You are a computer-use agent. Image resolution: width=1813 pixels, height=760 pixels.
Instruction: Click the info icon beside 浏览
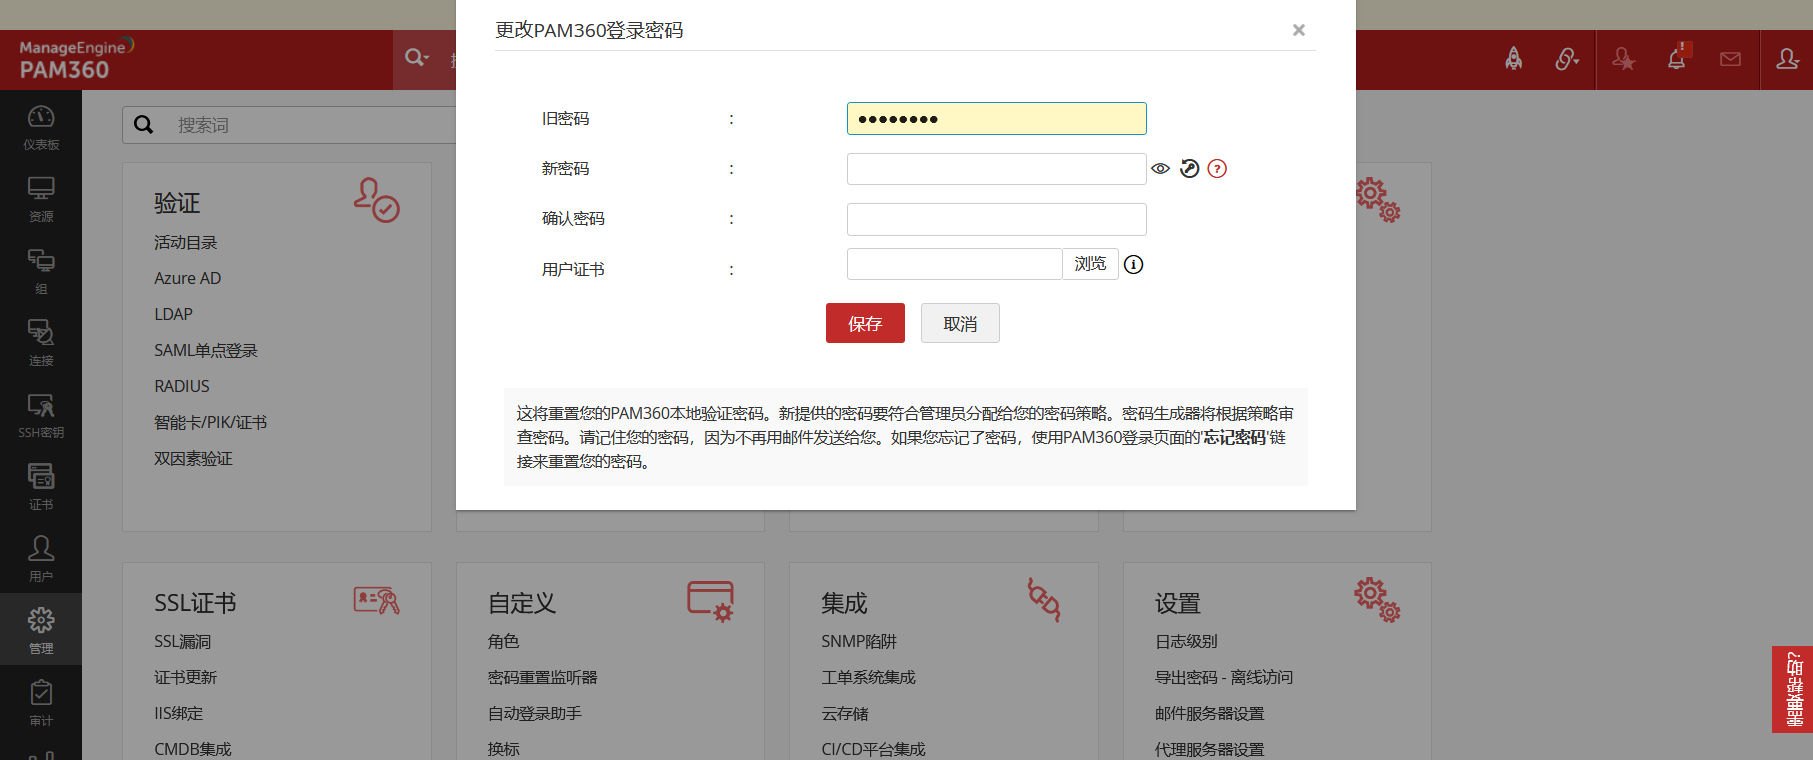tap(1133, 264)
